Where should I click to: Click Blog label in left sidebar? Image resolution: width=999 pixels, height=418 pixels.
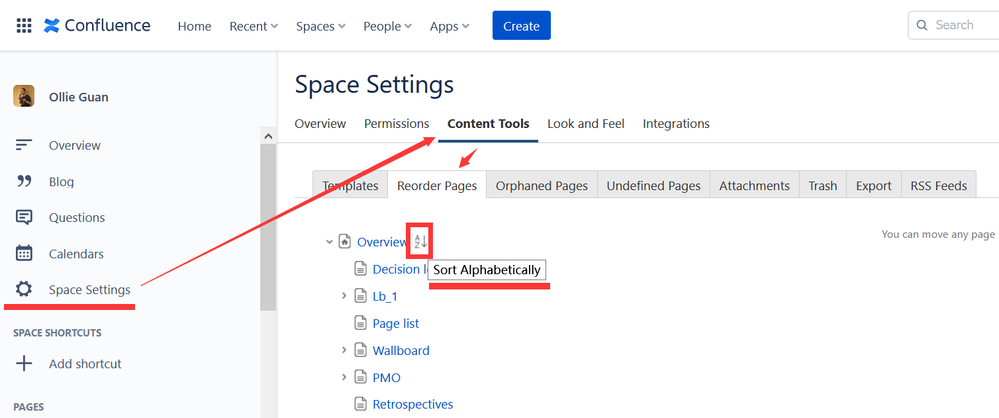tap(61, 182)
